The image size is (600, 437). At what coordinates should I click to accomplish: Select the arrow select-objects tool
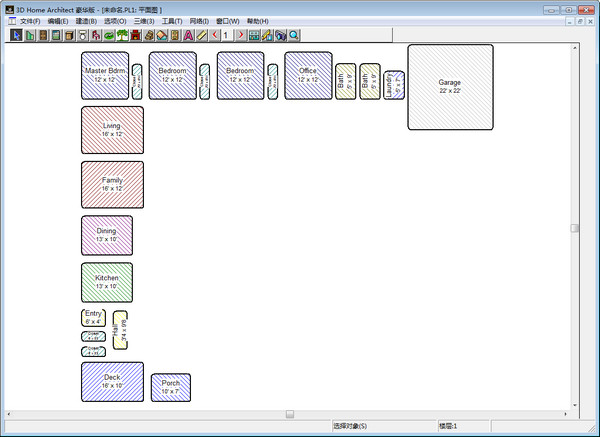pos(16,35)
